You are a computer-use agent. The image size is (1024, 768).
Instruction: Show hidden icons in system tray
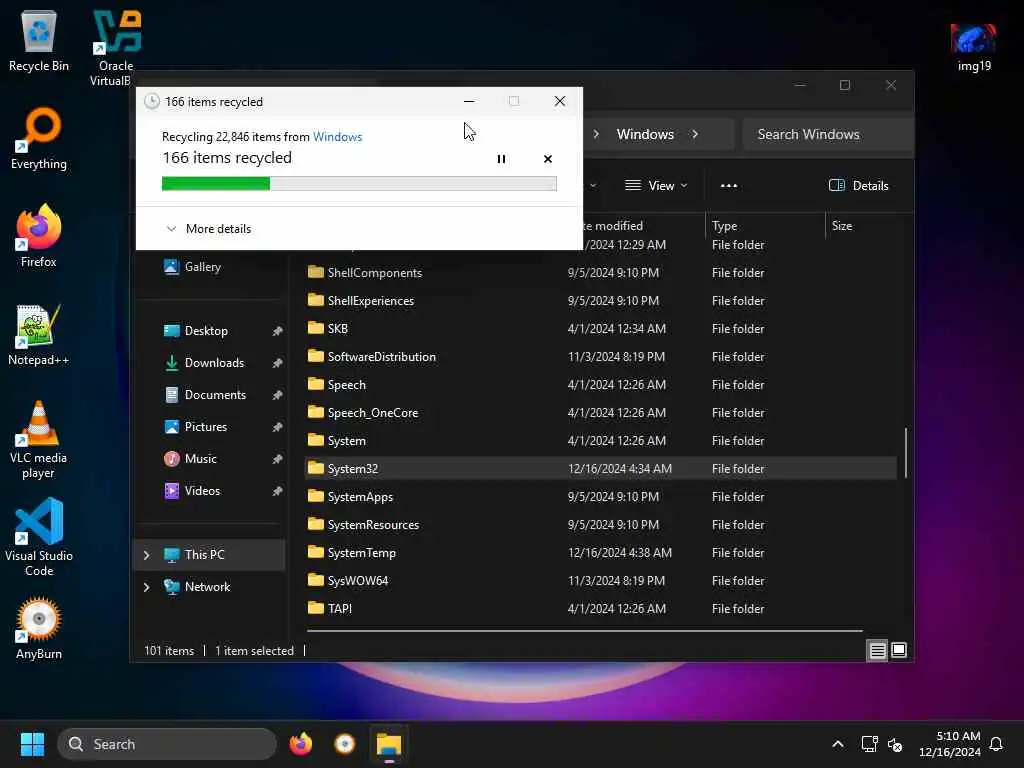pyautogui.click(x=838, y=744)
